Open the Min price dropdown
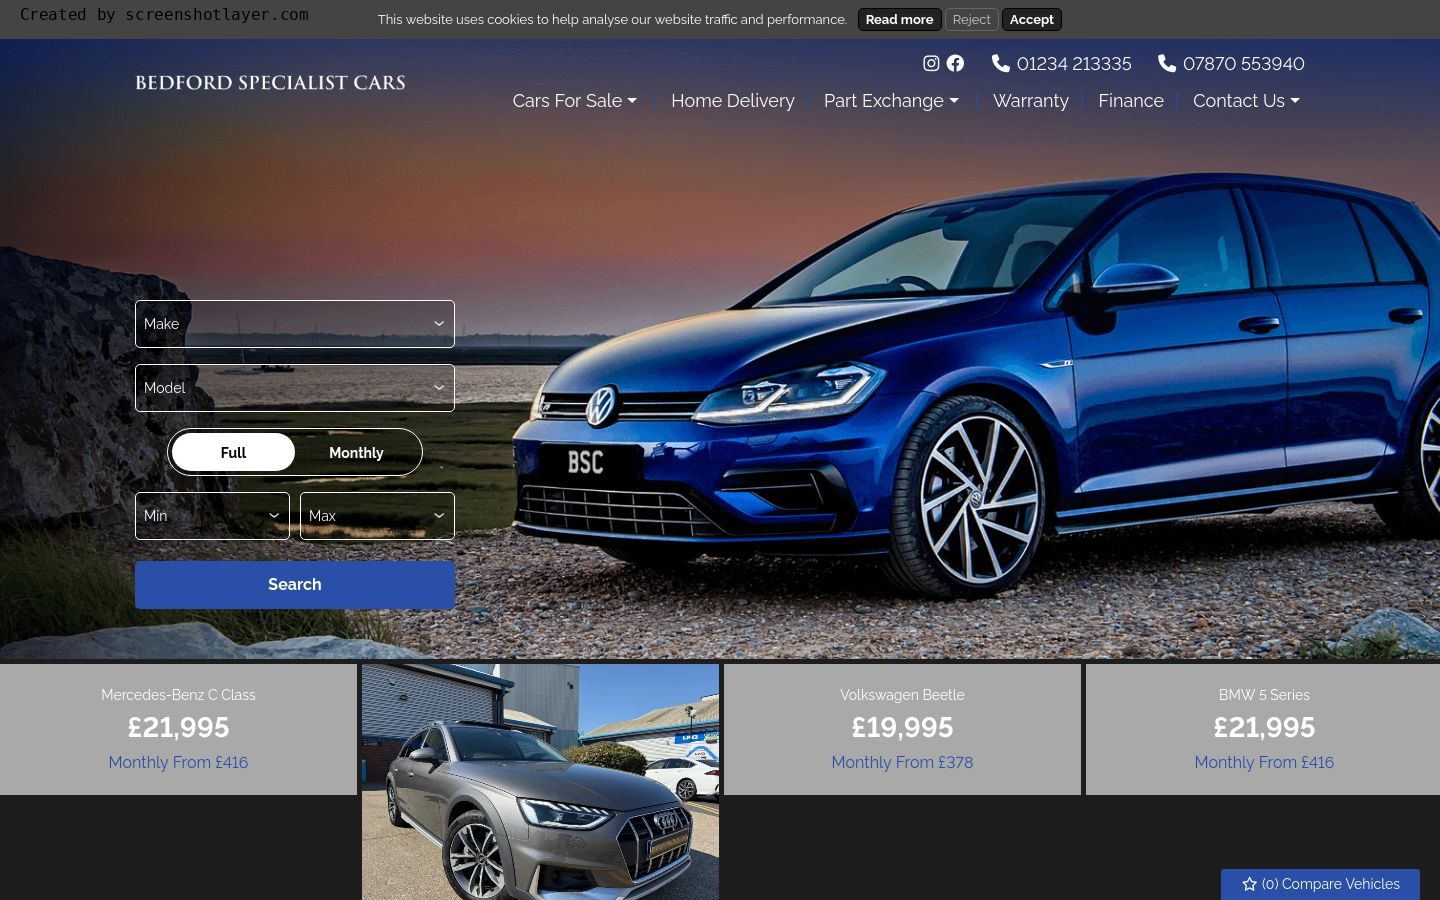 212,516
